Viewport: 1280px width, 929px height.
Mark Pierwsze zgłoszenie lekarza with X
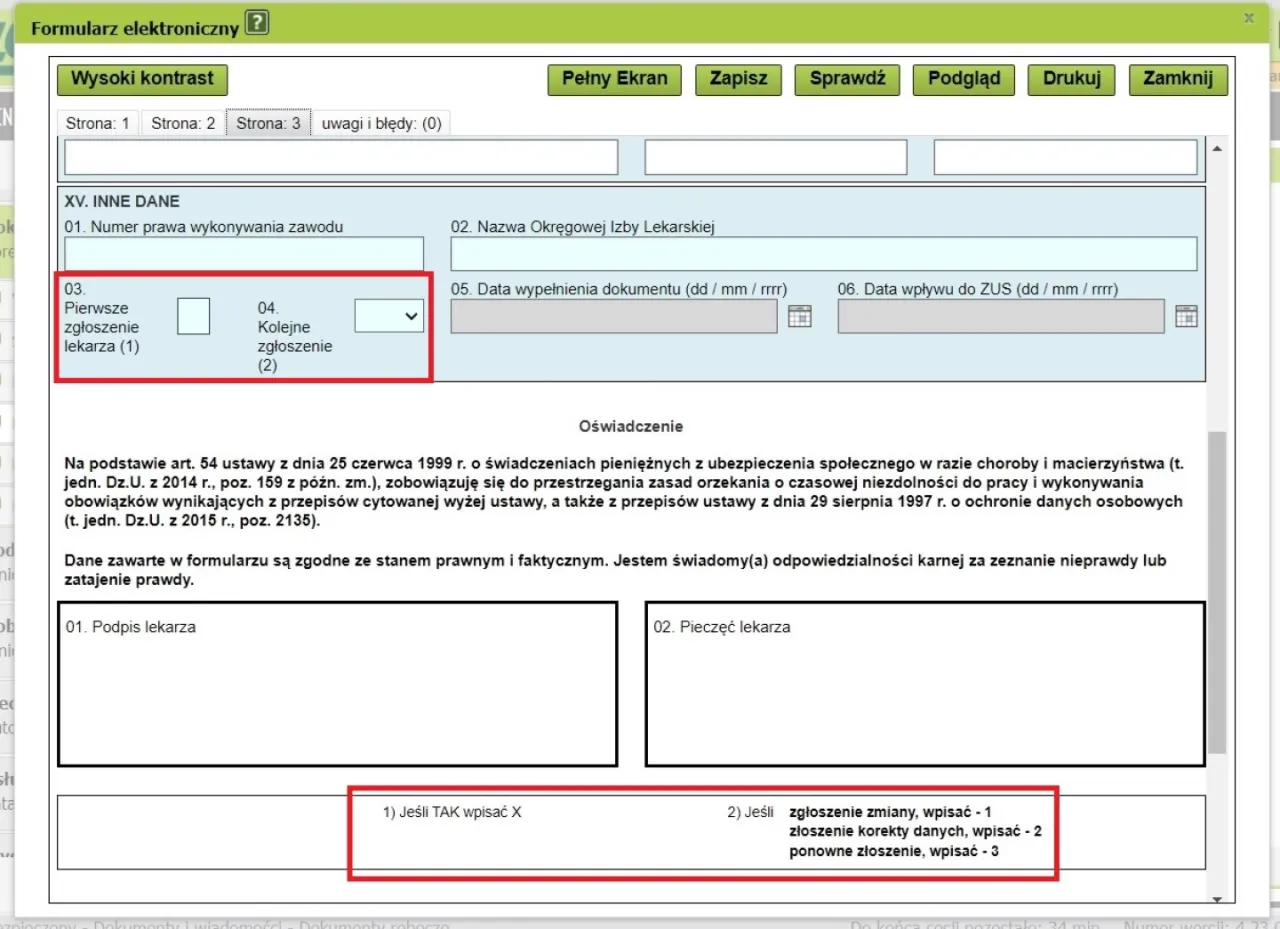point(193,315)
